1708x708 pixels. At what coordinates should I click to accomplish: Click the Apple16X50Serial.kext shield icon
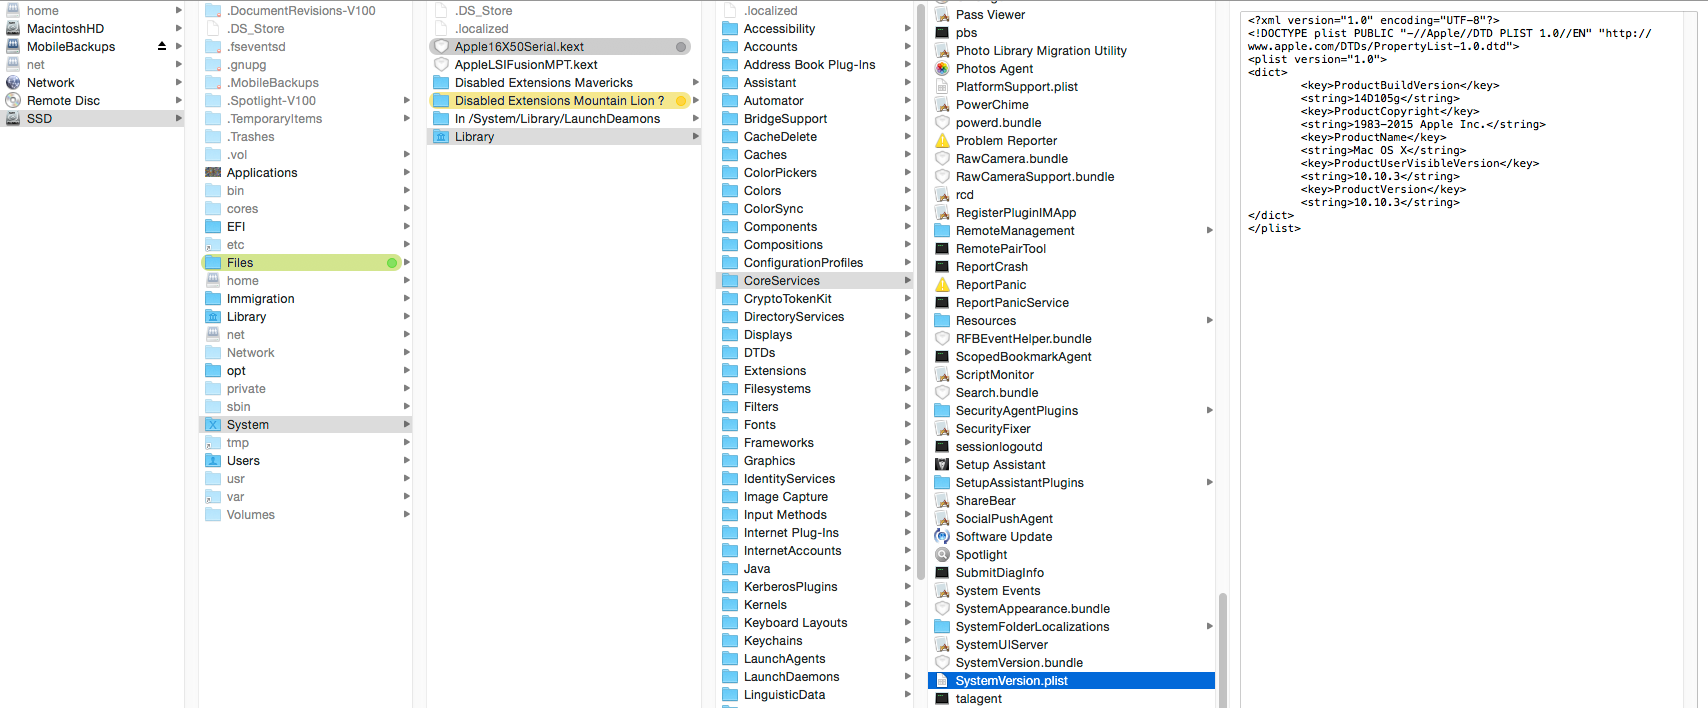(441, 47)
